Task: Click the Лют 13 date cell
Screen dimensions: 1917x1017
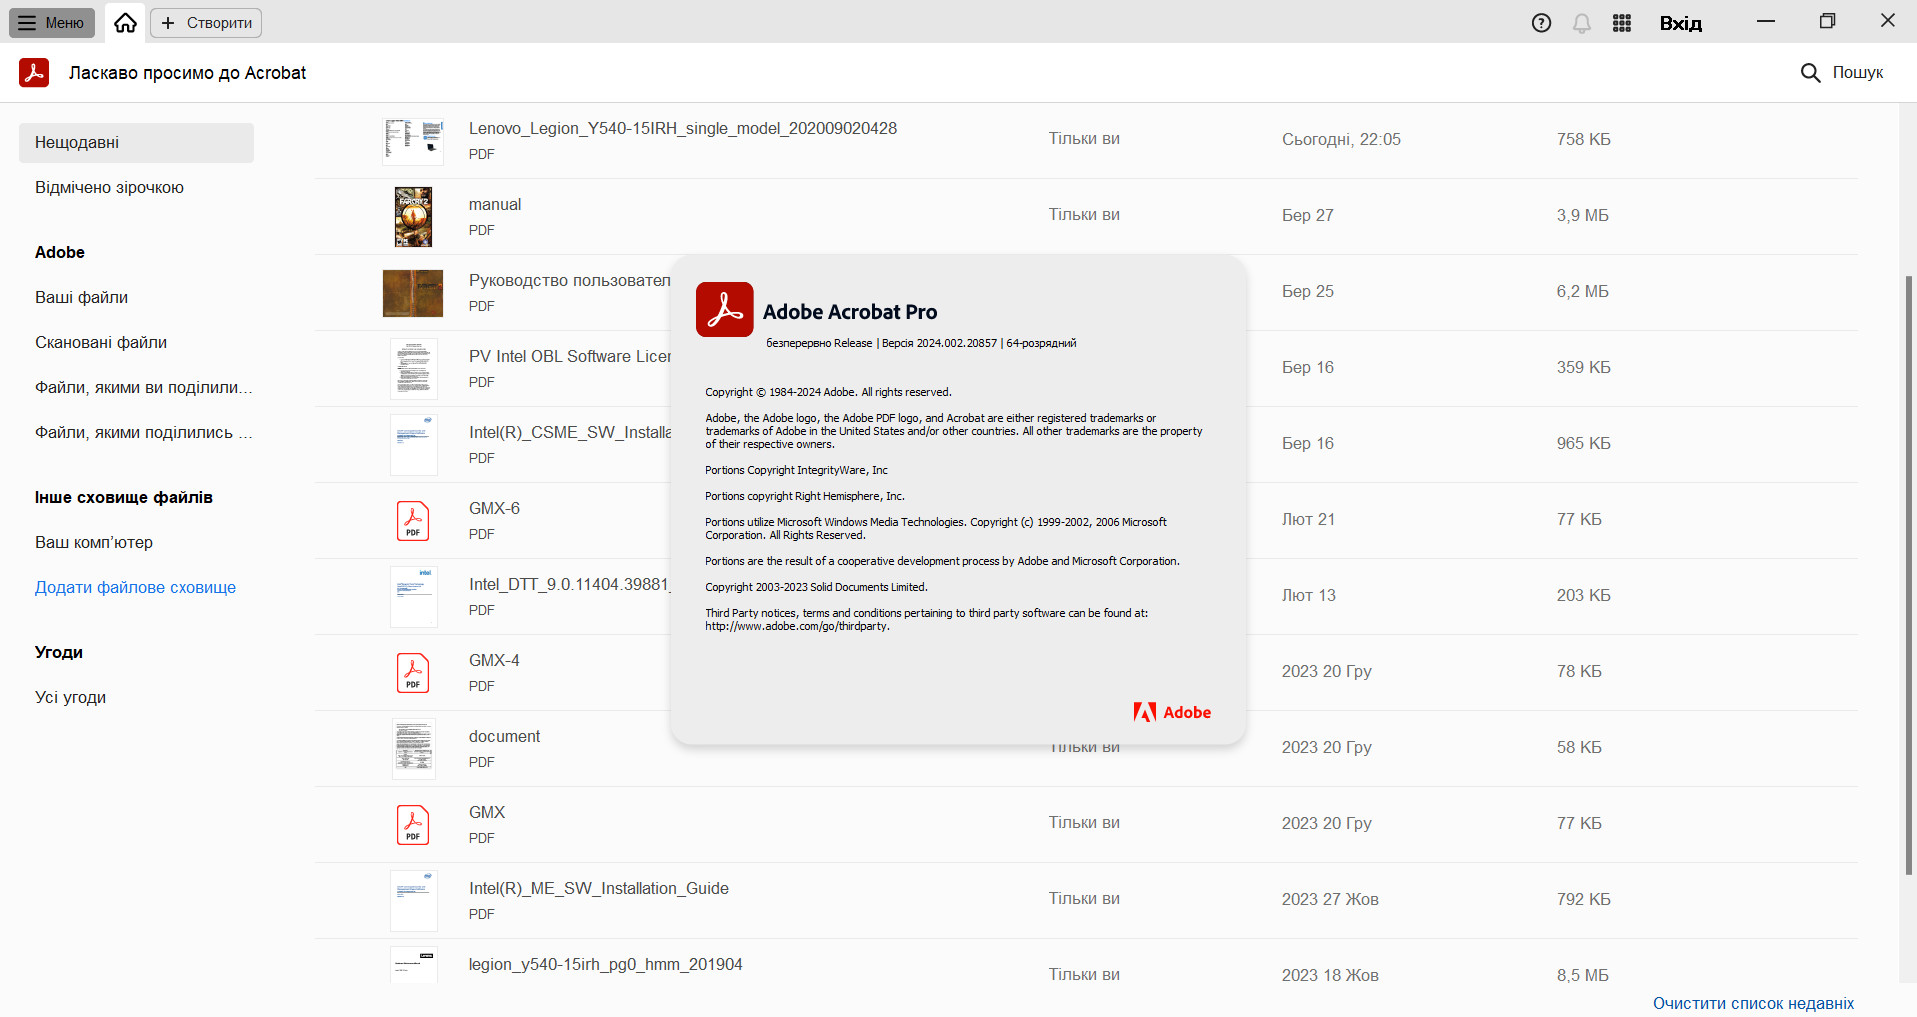Action: point(1309,596)
